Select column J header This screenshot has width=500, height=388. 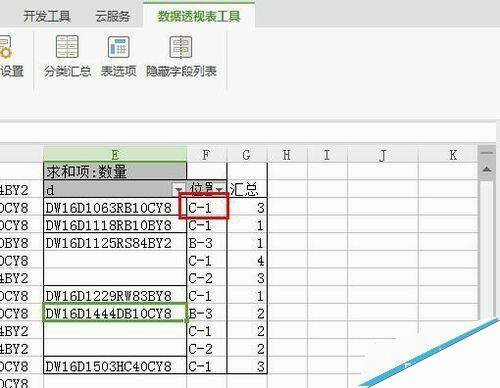pos(382,155)
